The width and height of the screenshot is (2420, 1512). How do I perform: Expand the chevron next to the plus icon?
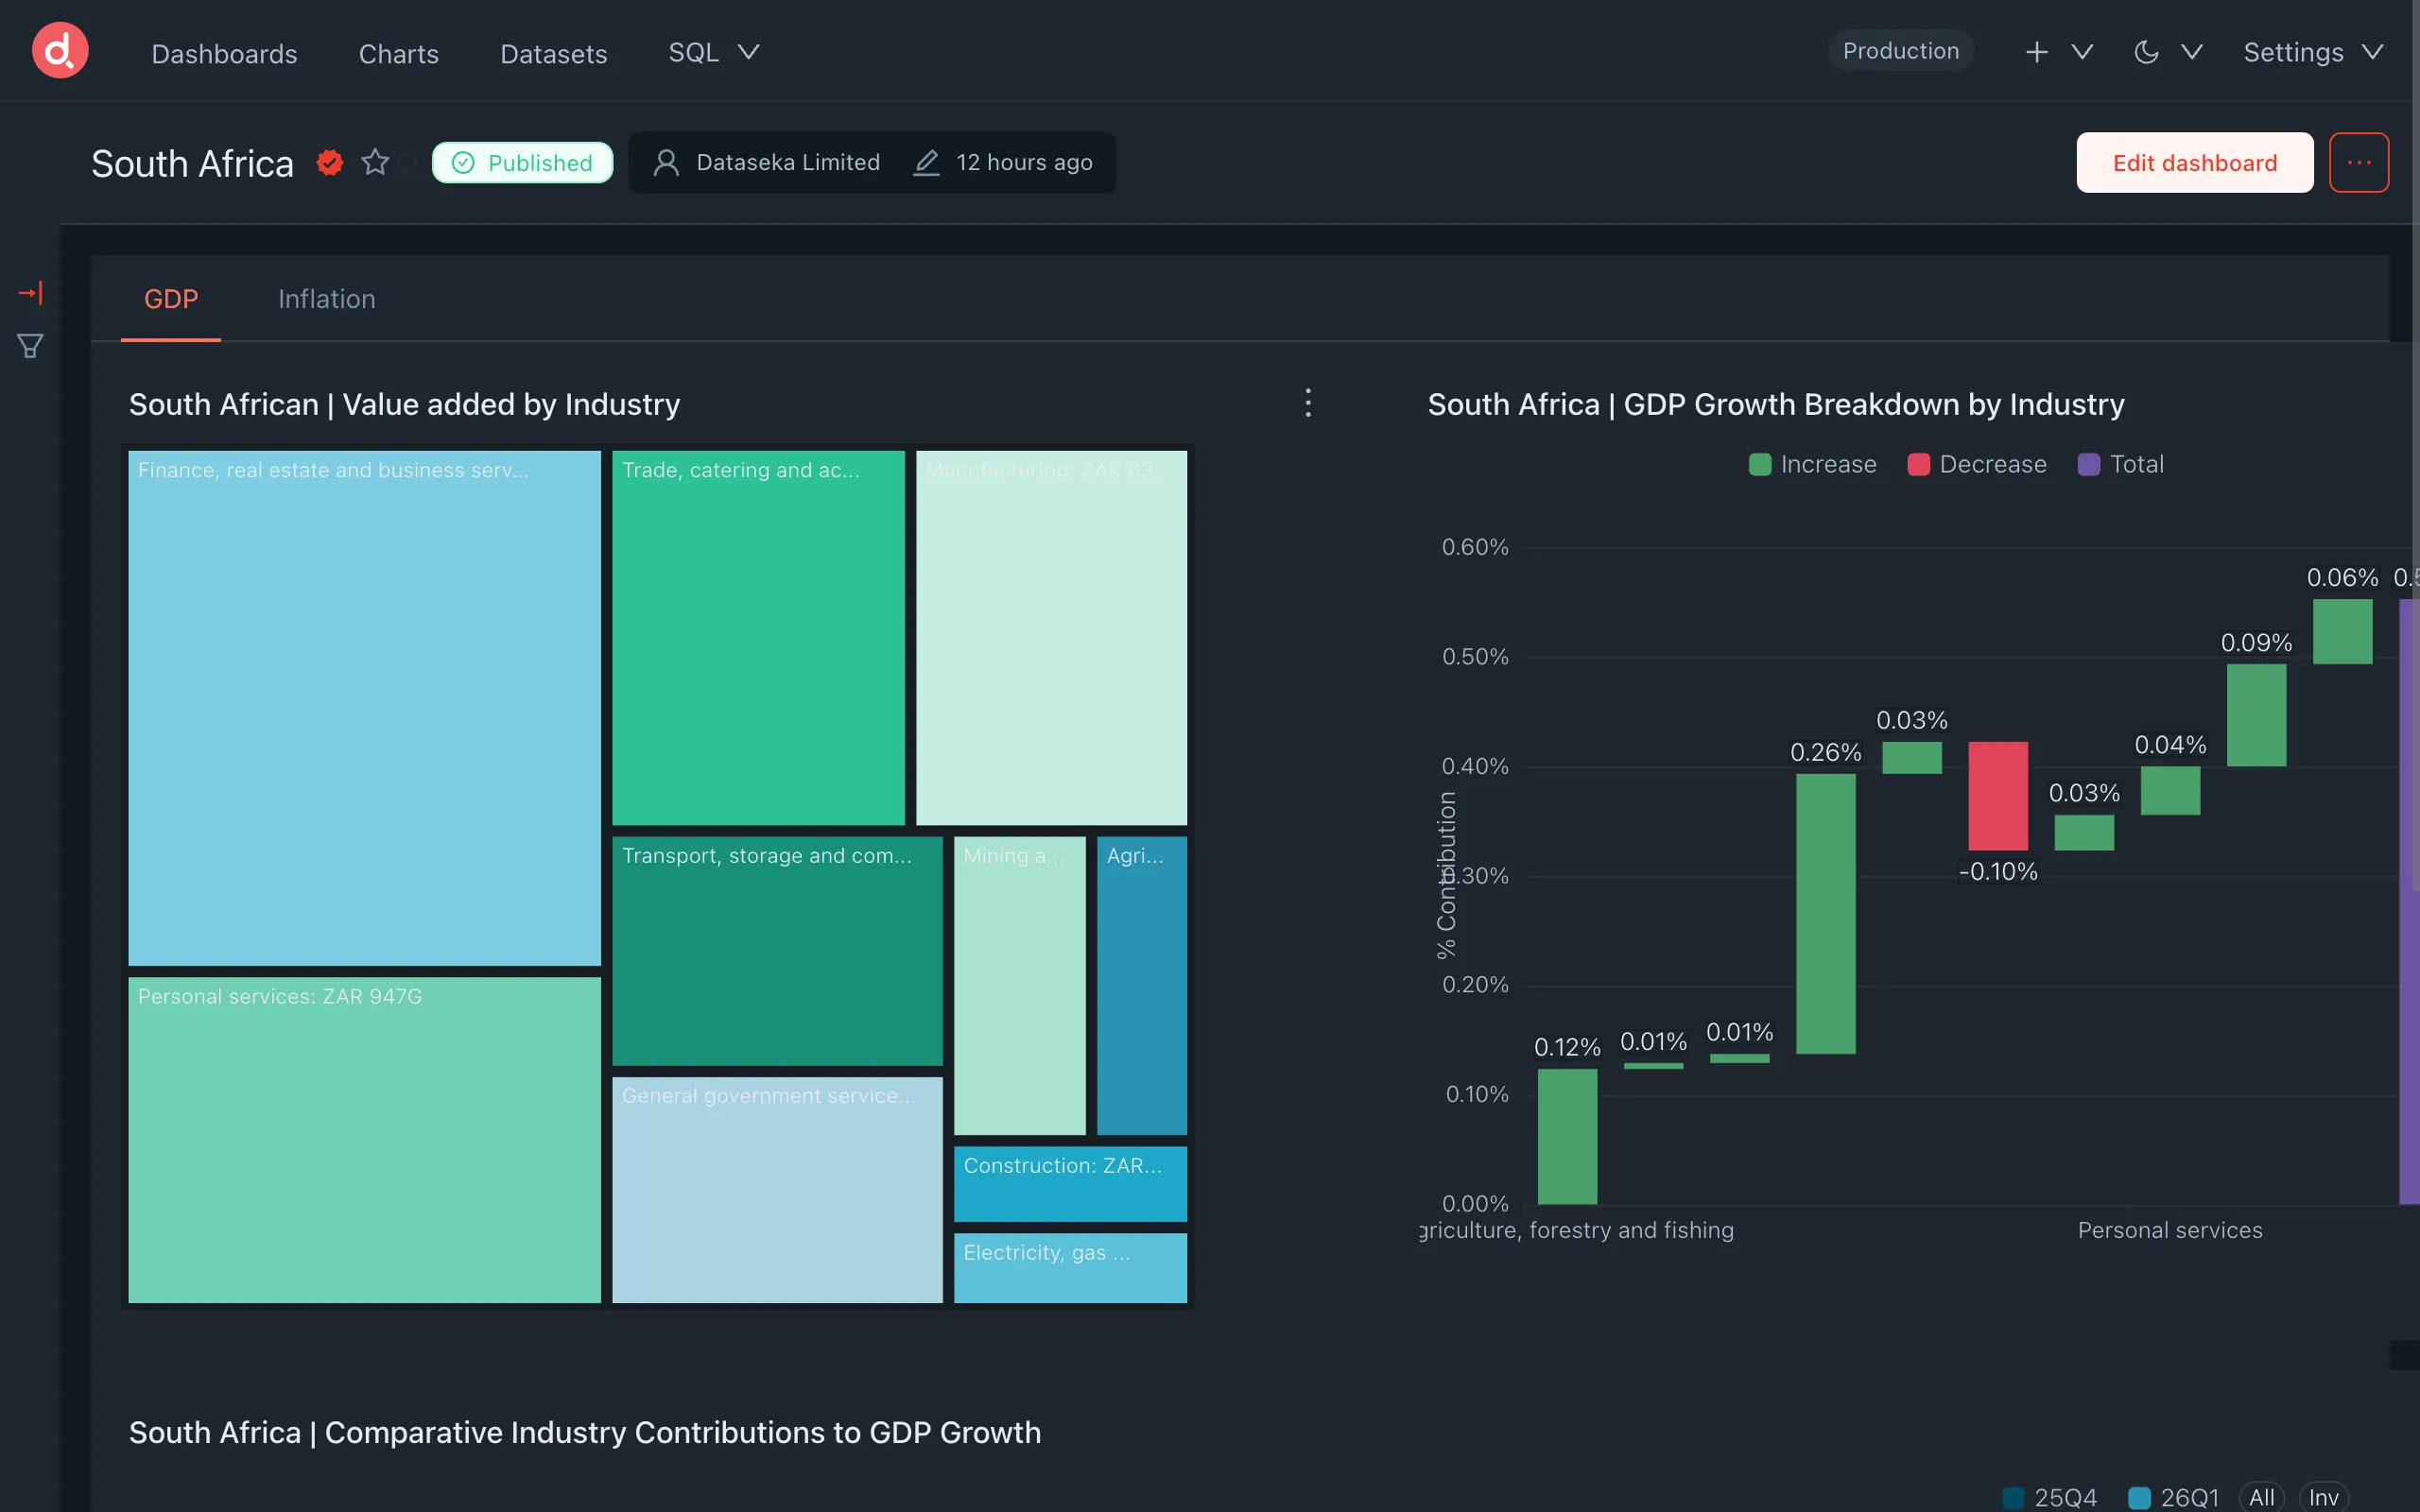(x=2082, y=52)
